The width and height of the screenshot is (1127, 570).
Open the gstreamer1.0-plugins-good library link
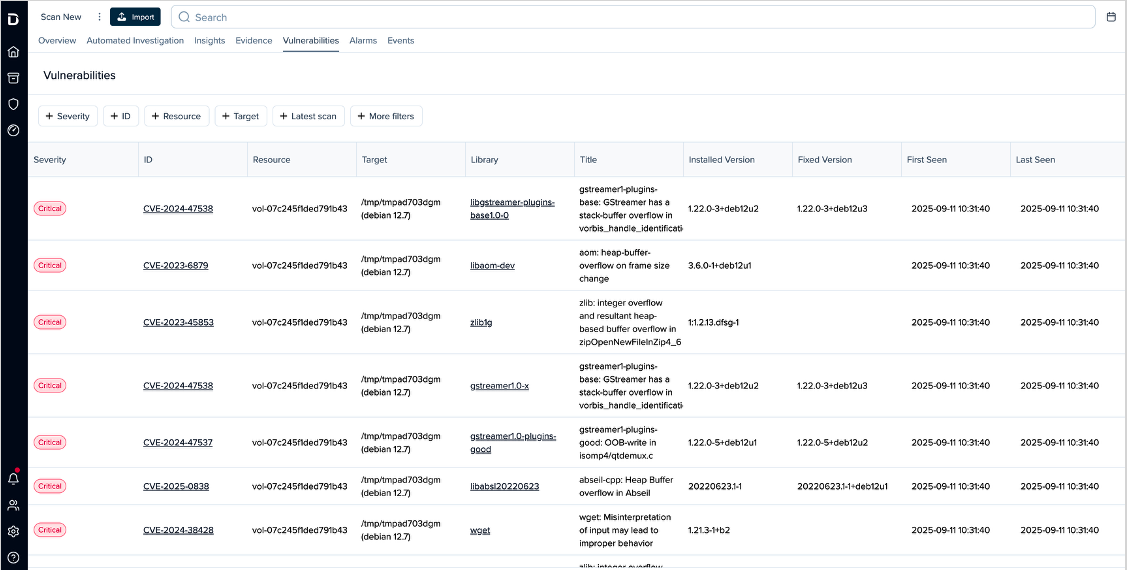click(x=512, y=442)
